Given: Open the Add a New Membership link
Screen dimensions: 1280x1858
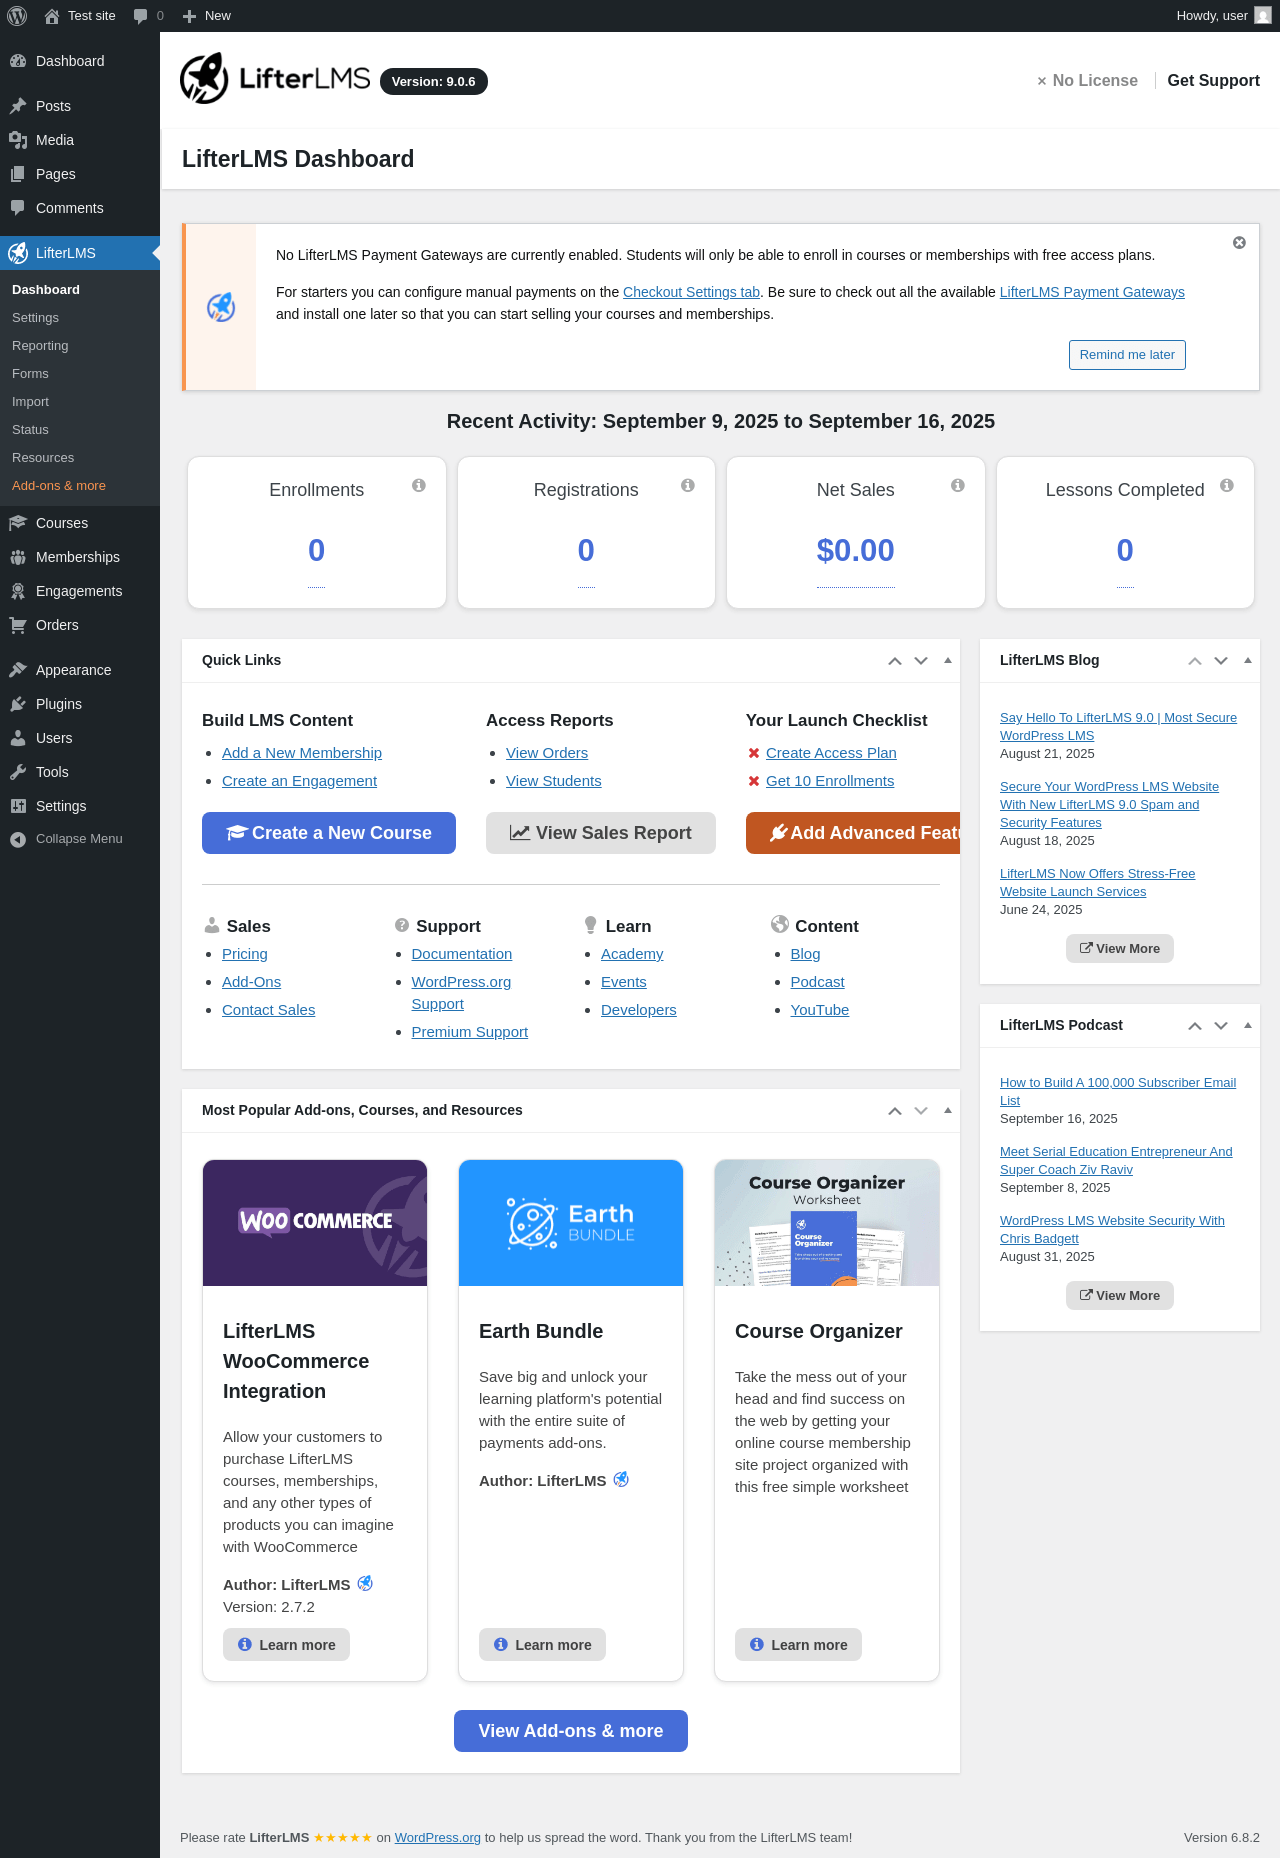Looking at the screenshot, I should tap(302, 753).
